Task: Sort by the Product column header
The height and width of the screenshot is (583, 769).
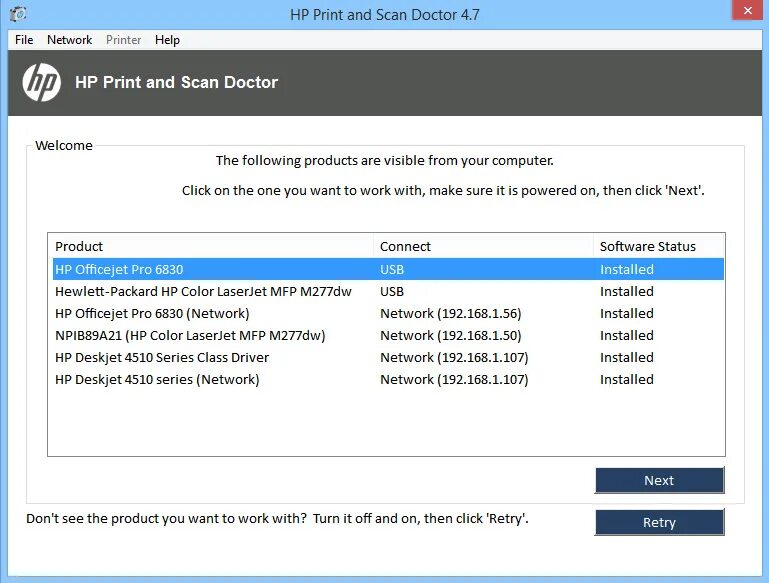Action: (79, 246)
